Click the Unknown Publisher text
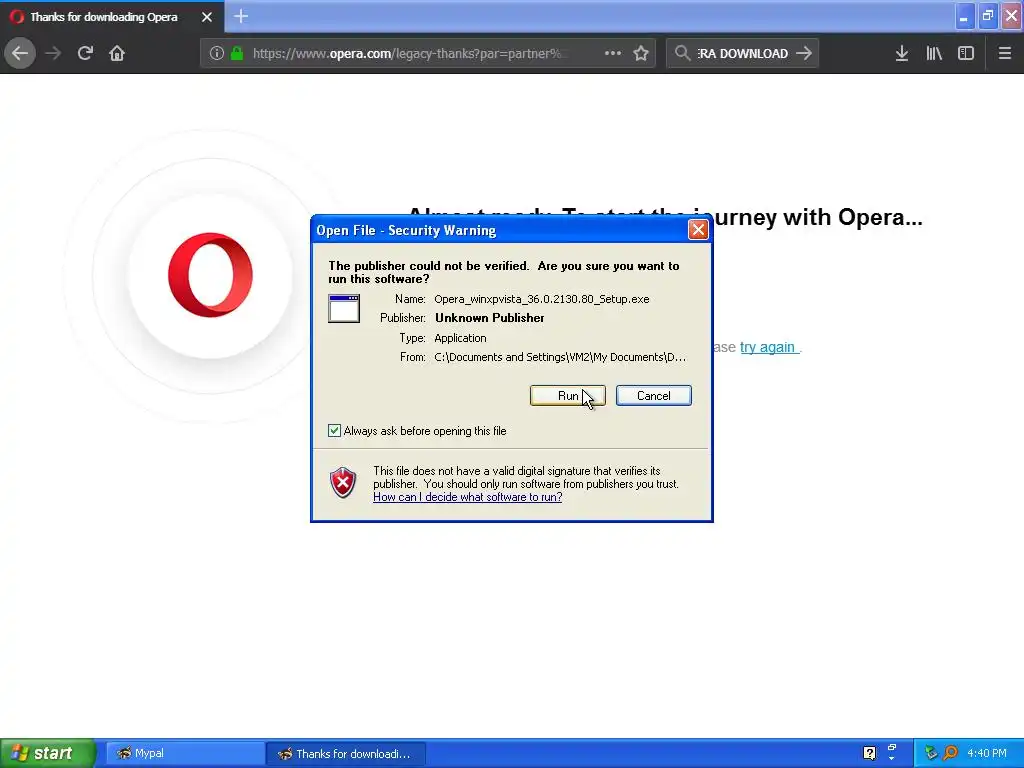 click(x=490, y=318)
